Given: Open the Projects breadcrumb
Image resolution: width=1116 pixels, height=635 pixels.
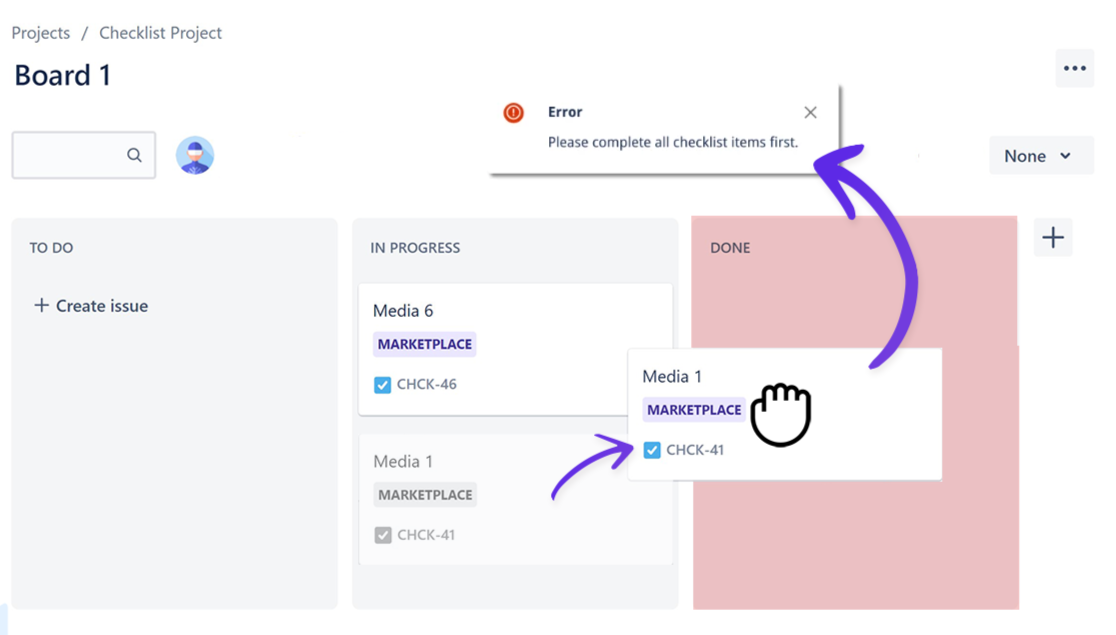Looking at the screenshot, I should tap(41, 33).
